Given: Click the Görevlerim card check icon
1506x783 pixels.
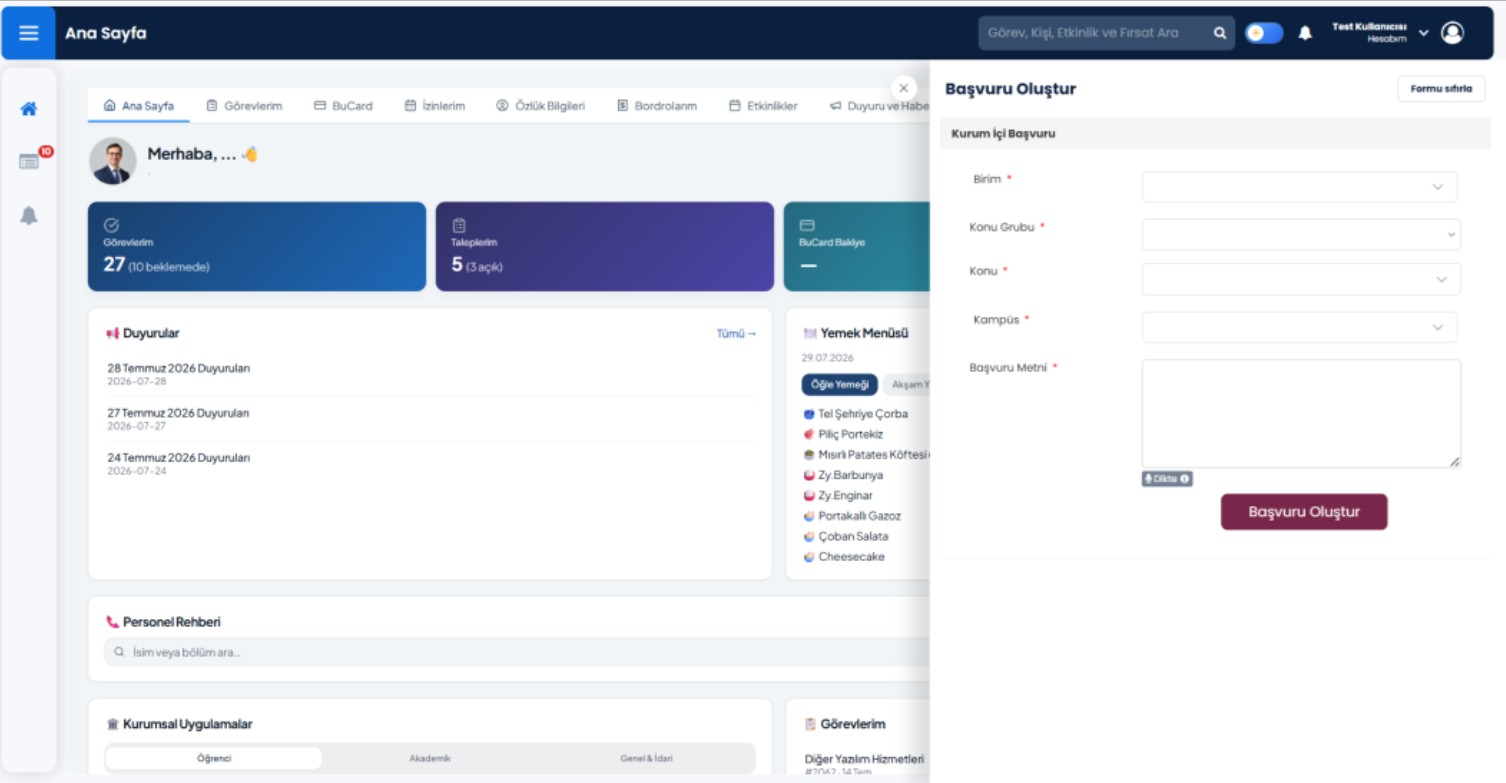Looking at the screenshot, I should [111, 226].
